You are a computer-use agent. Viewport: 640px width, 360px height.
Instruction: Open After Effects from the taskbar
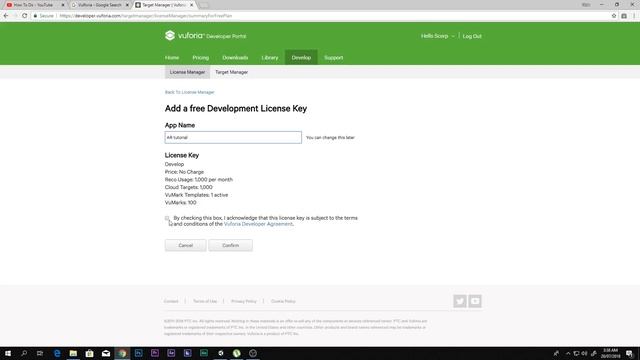(171, 353)
